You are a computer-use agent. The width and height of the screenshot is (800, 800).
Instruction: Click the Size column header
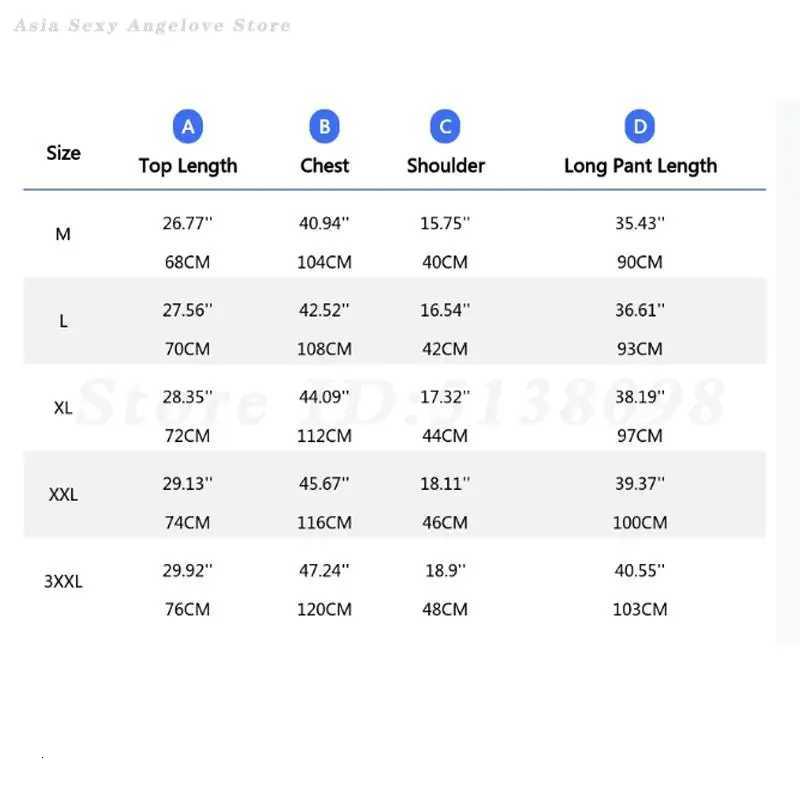coord(63,153)
